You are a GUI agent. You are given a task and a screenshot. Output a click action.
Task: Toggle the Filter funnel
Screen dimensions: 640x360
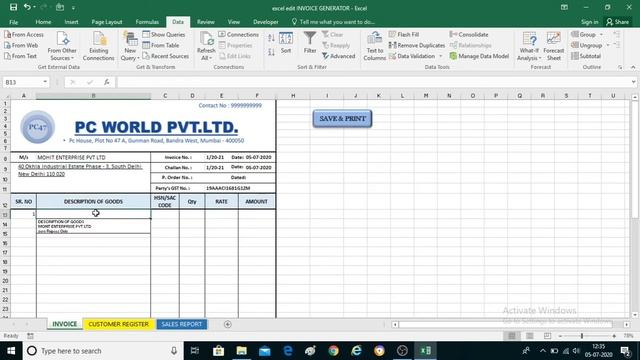point(310,43)
